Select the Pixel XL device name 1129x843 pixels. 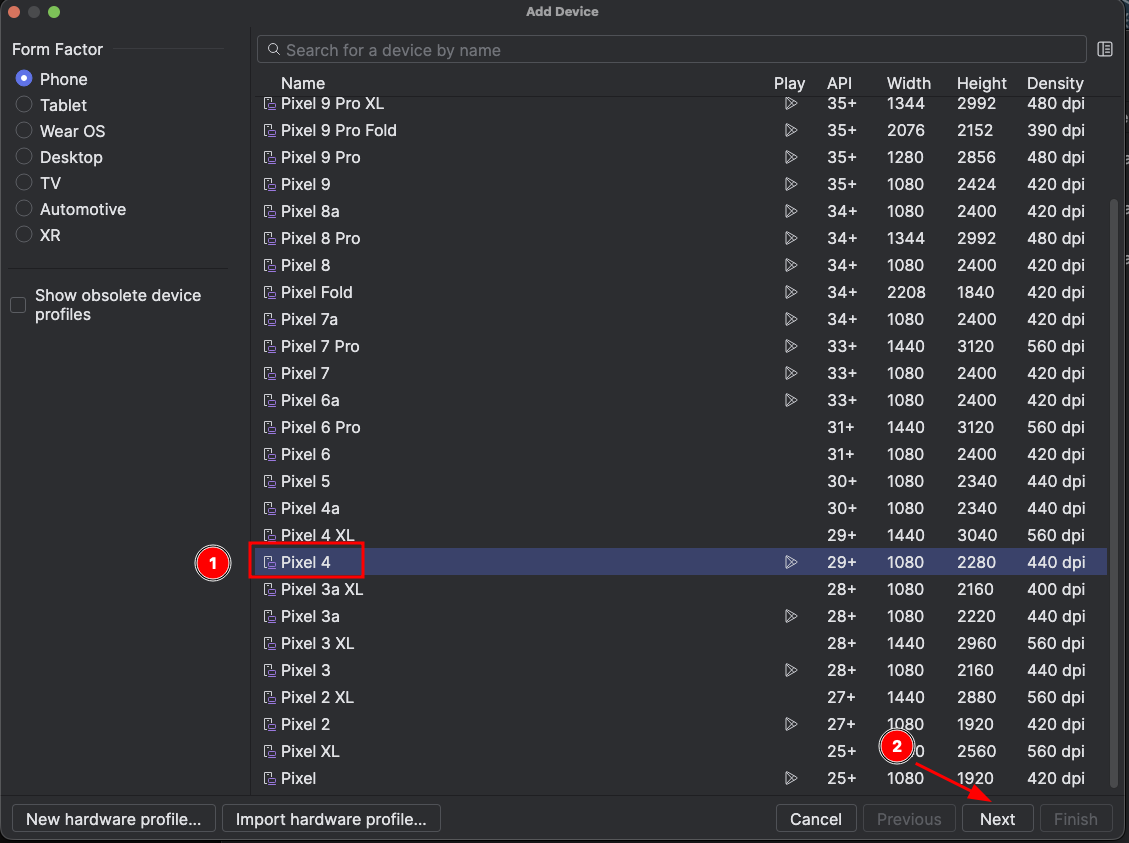[x=310, y=751]
